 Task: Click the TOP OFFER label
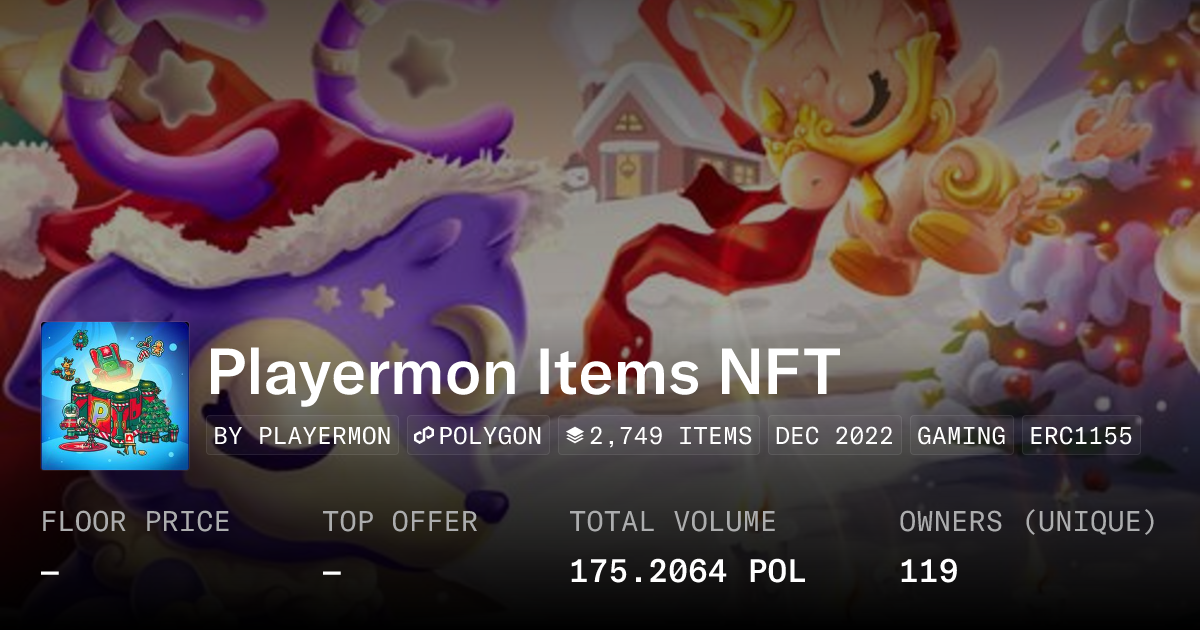(400, 522)
